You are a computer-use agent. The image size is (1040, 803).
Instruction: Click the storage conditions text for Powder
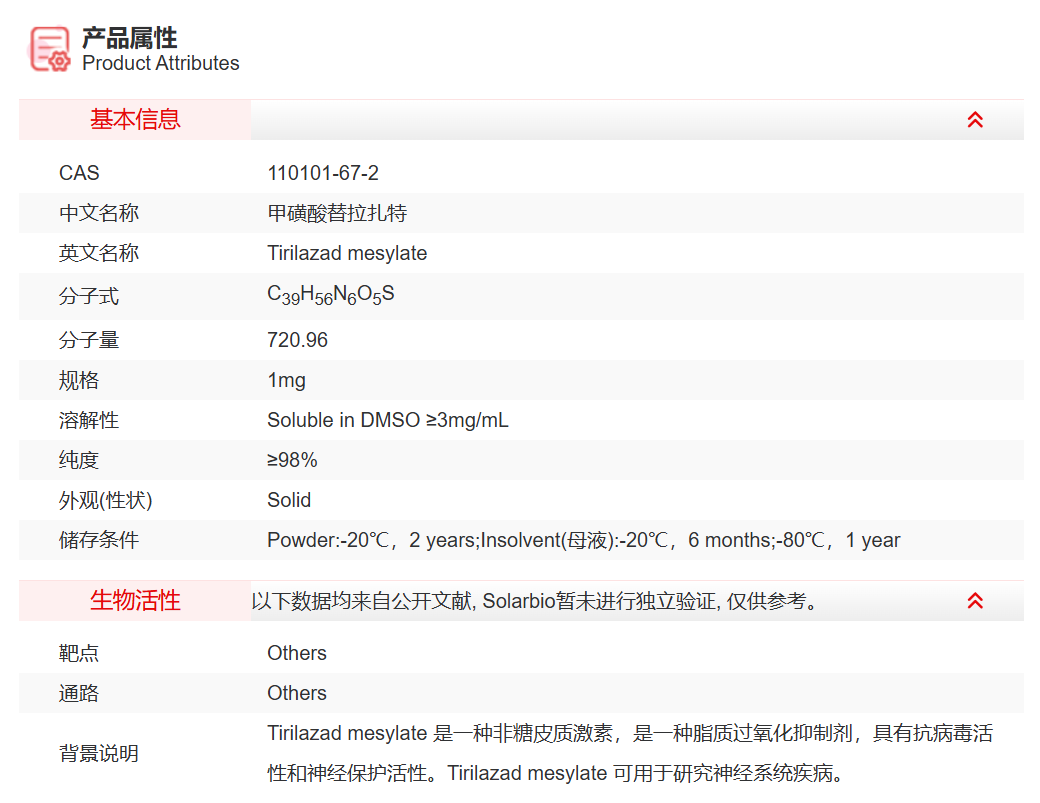[583, 540]
